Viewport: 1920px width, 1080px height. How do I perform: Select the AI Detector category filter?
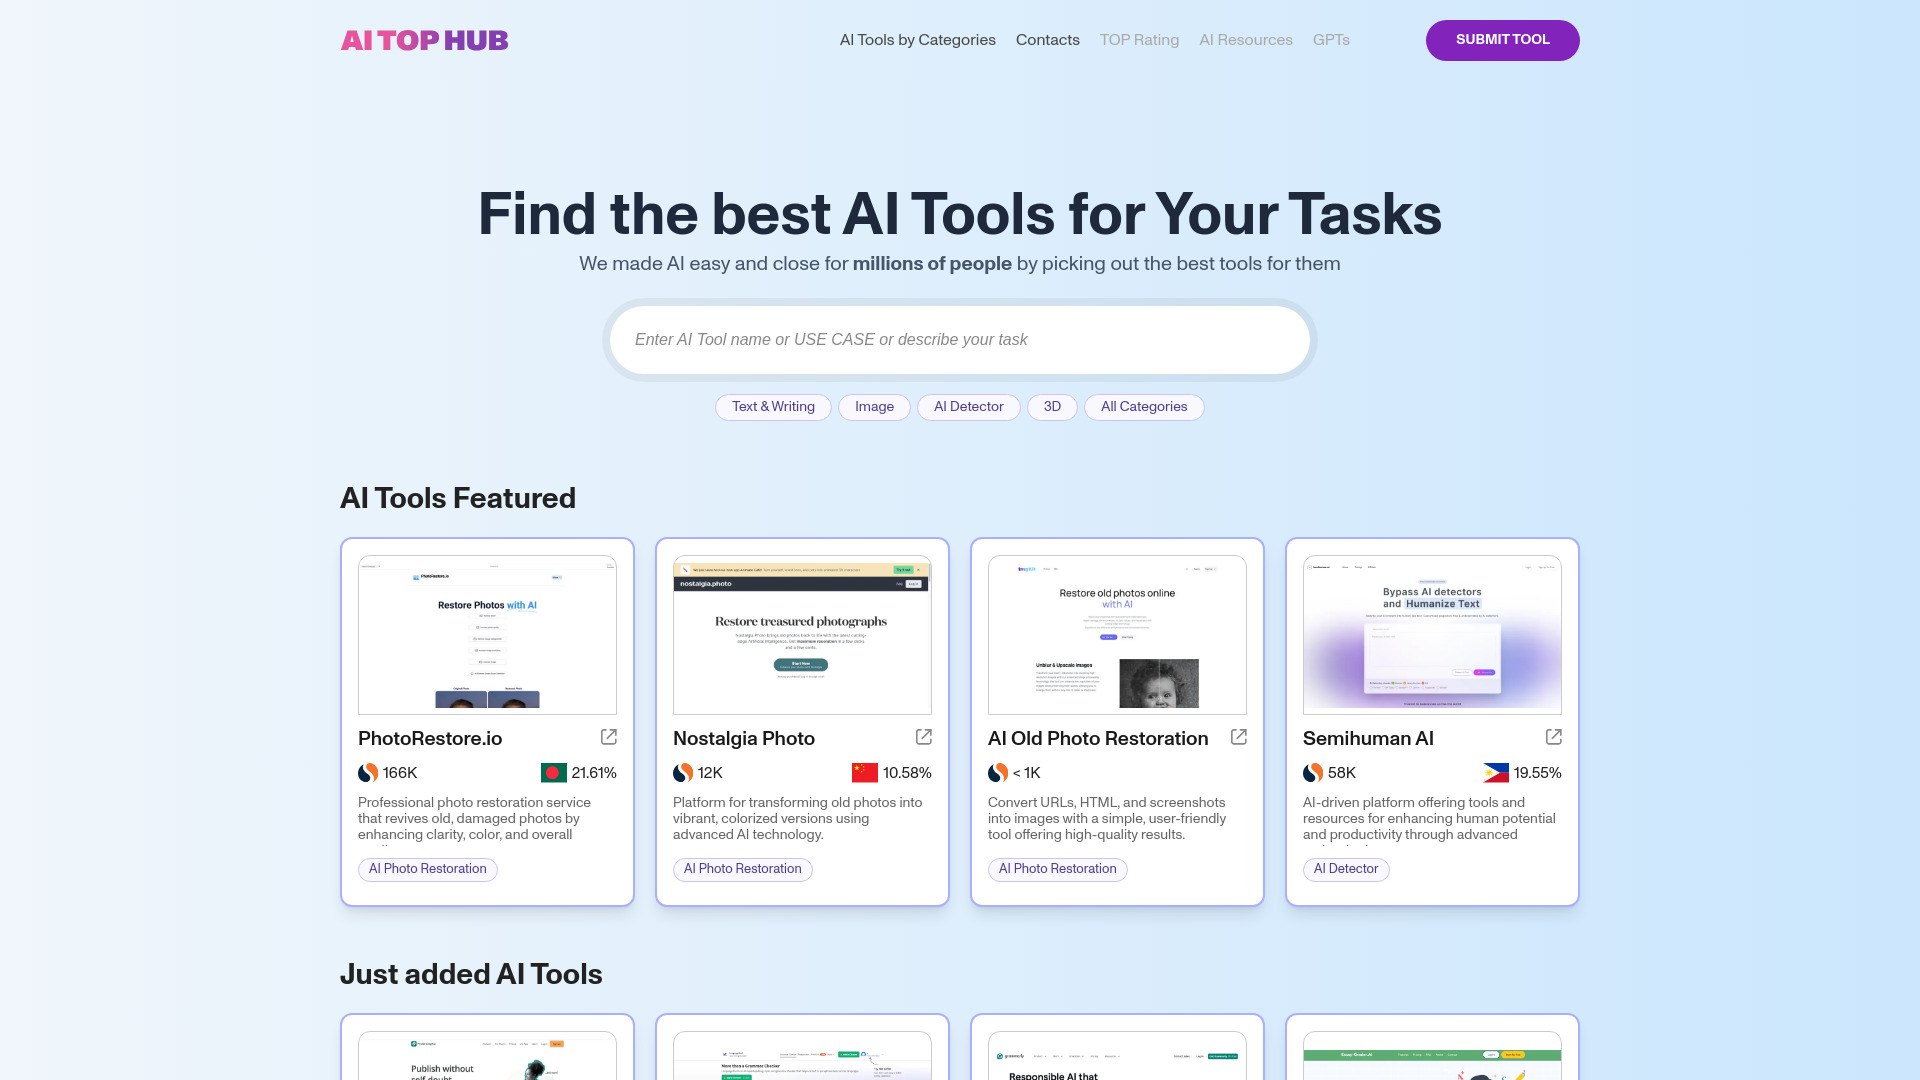click(x=968, y=406)
